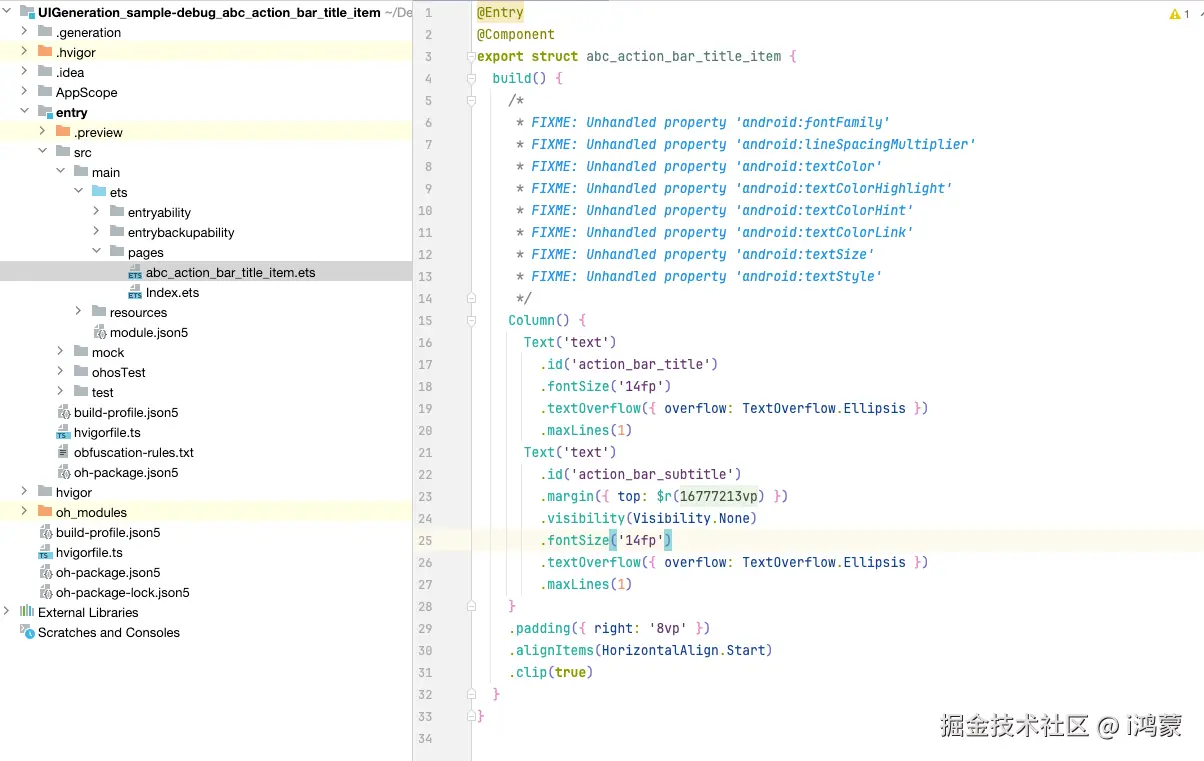Viewport: 1204px width, 761px height.
Task: Expand the External Libraries node arrow
Action: coord(8,612)
